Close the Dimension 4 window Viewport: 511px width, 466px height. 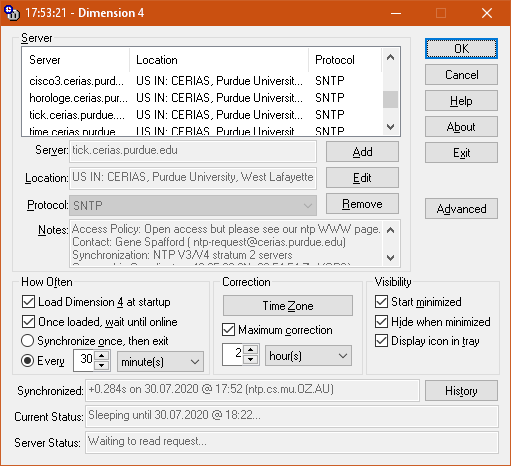487,13
